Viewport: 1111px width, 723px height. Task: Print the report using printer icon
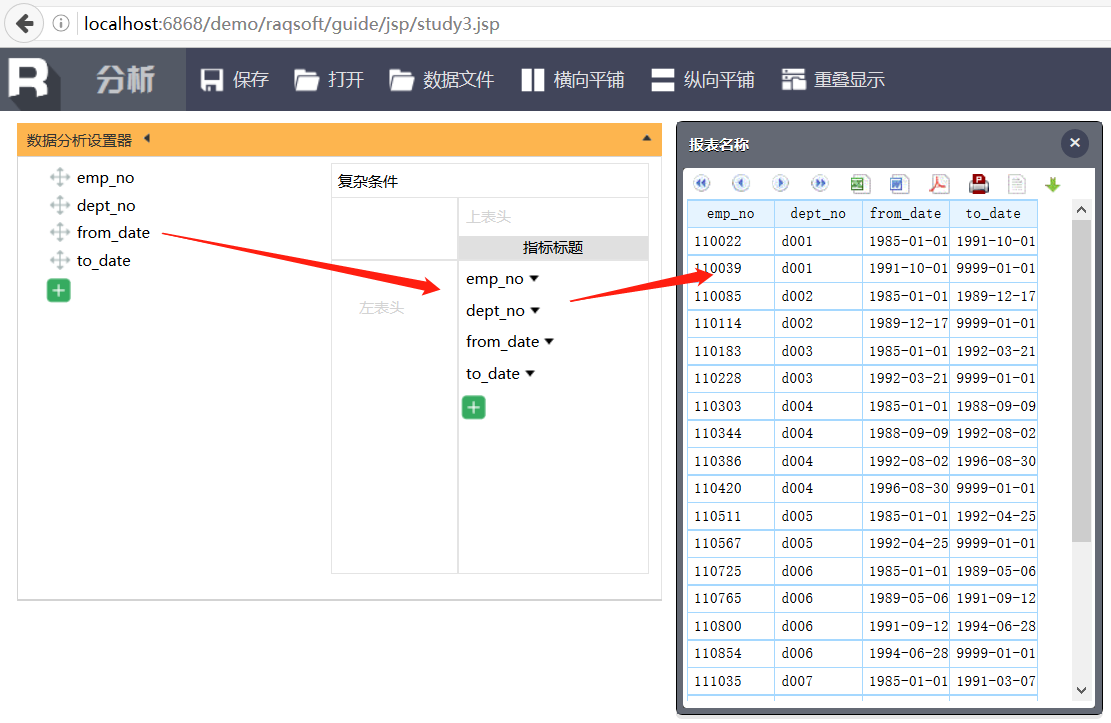979,184
